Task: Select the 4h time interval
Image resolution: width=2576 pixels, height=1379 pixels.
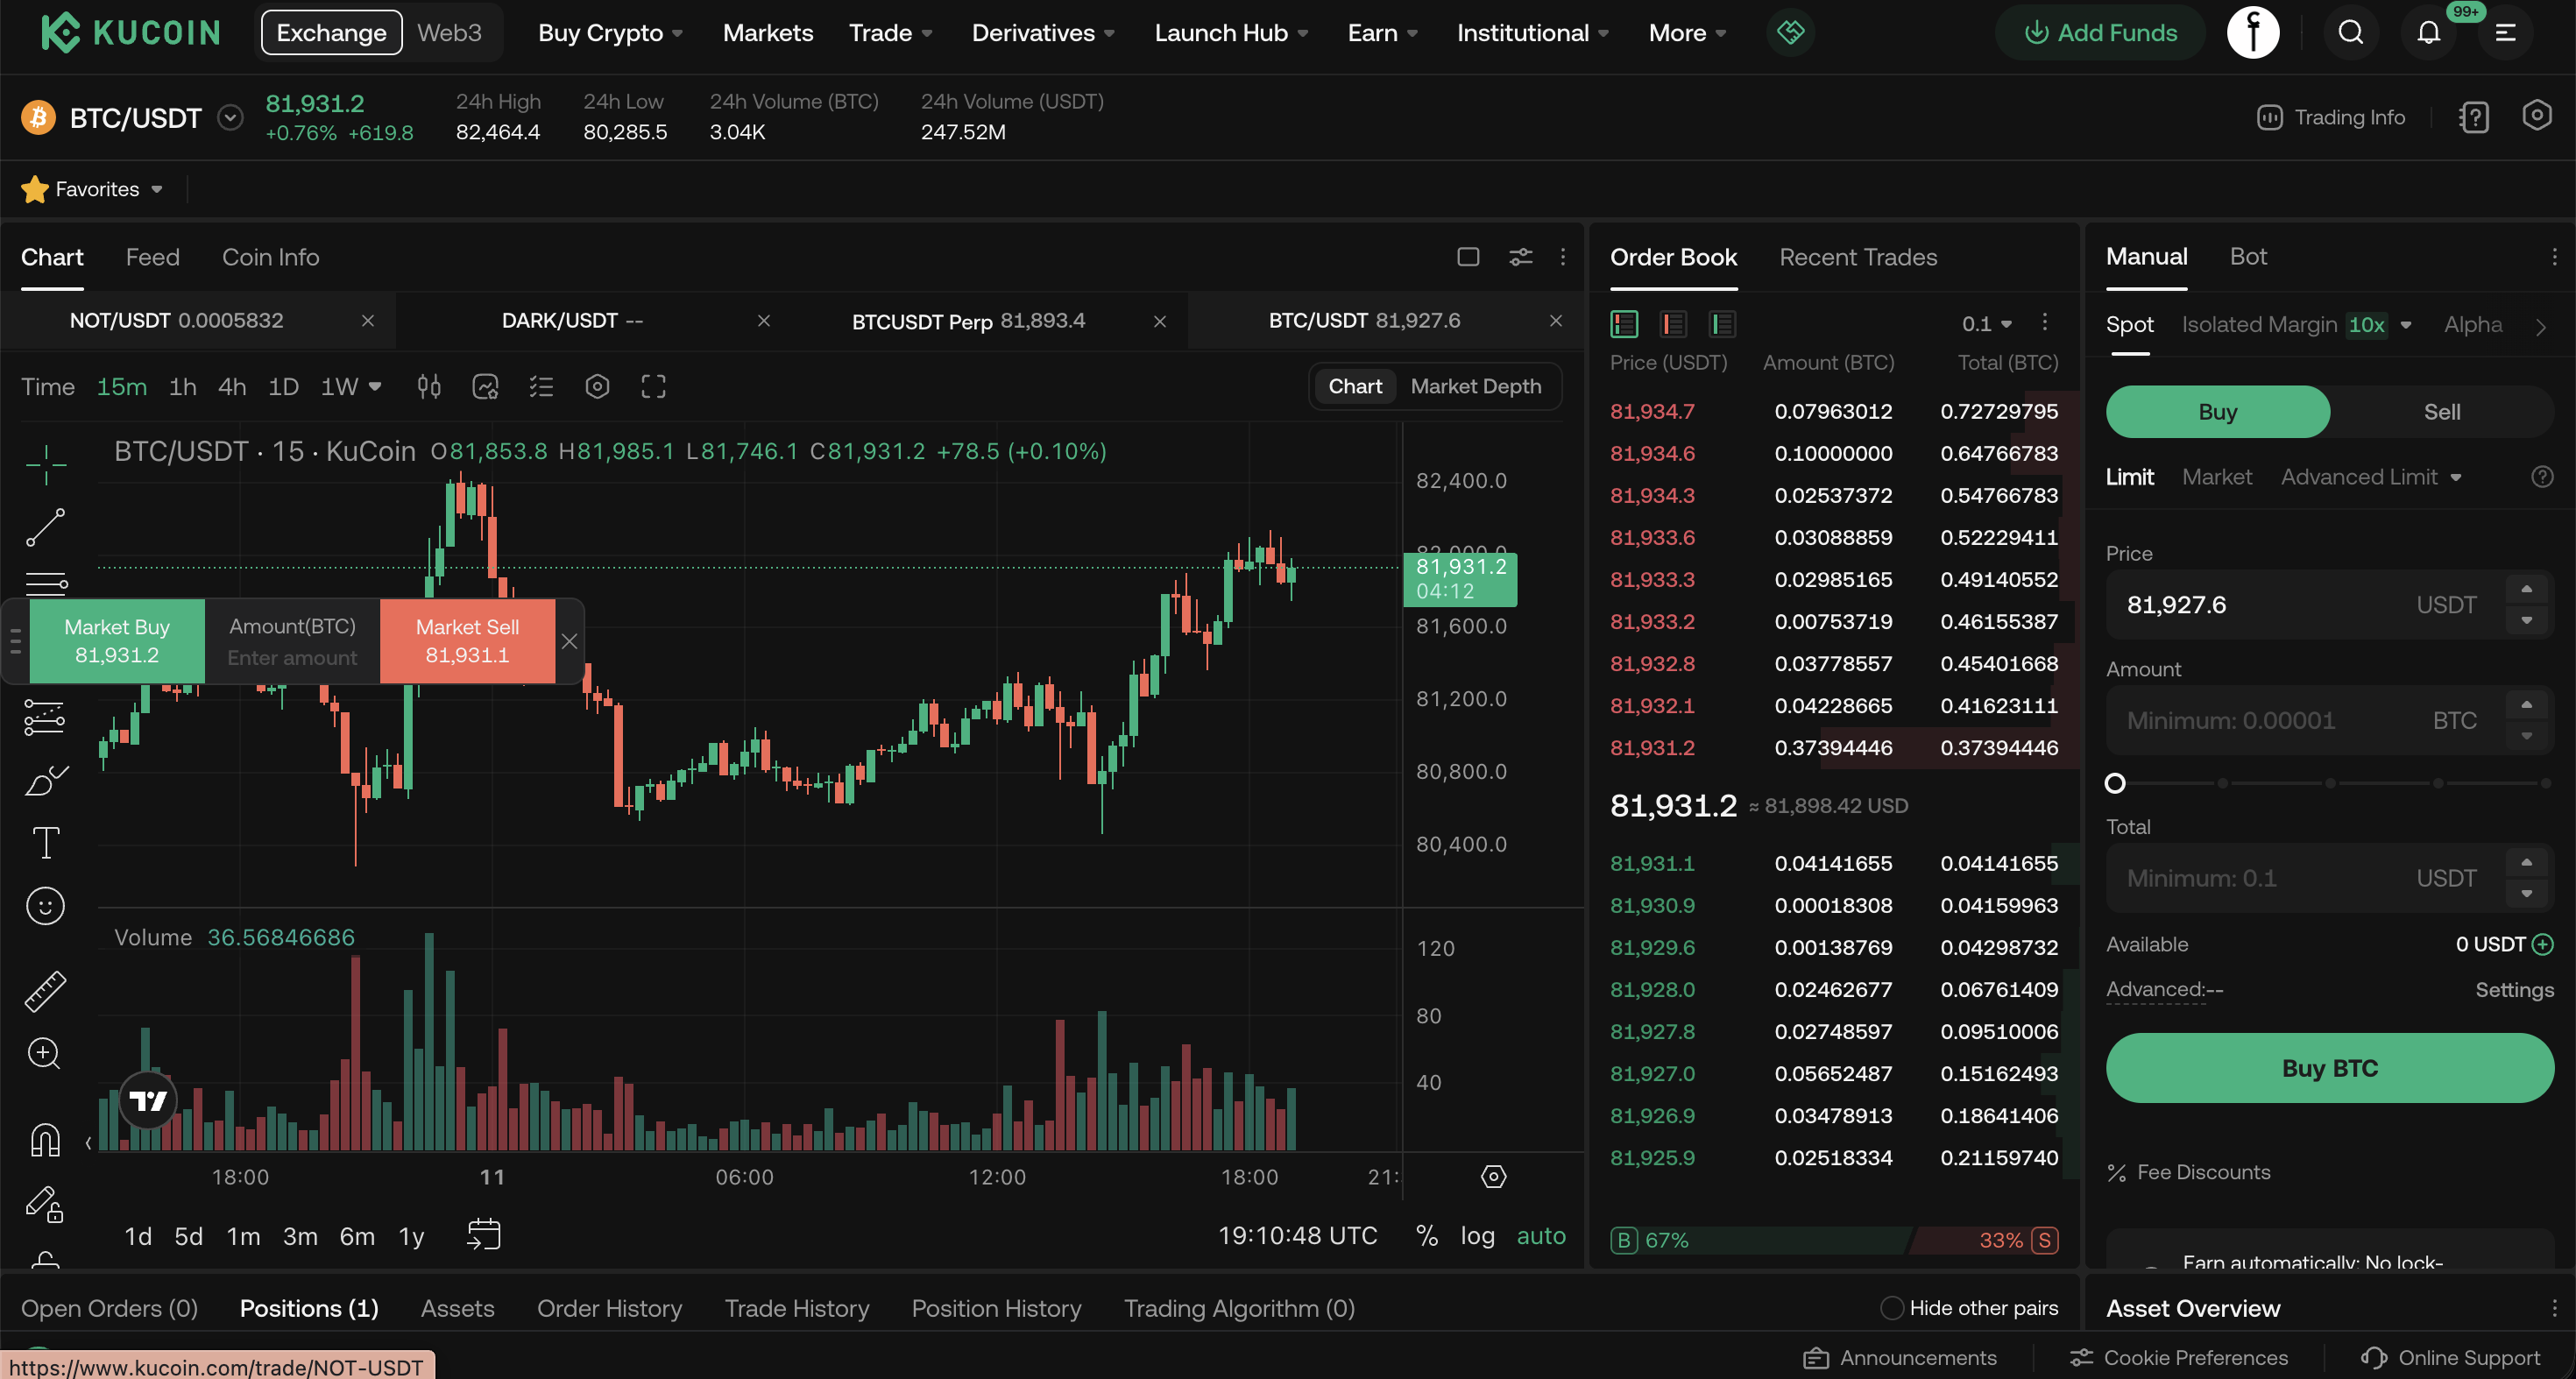Action: (x=232, y=387)
